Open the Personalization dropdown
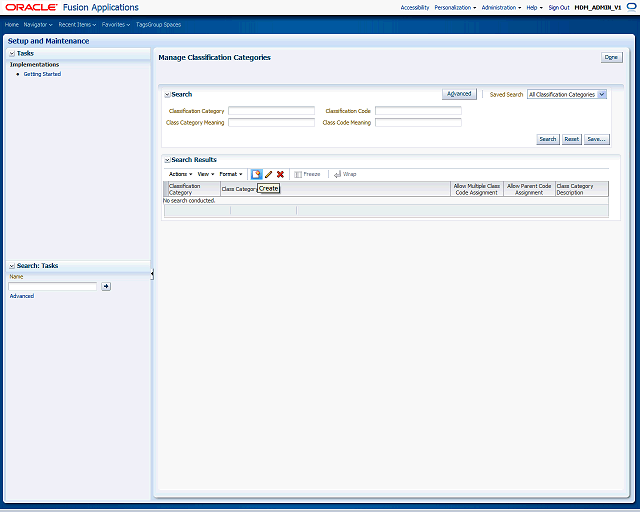The image size is (640, 512). click(x=455, y=7)
